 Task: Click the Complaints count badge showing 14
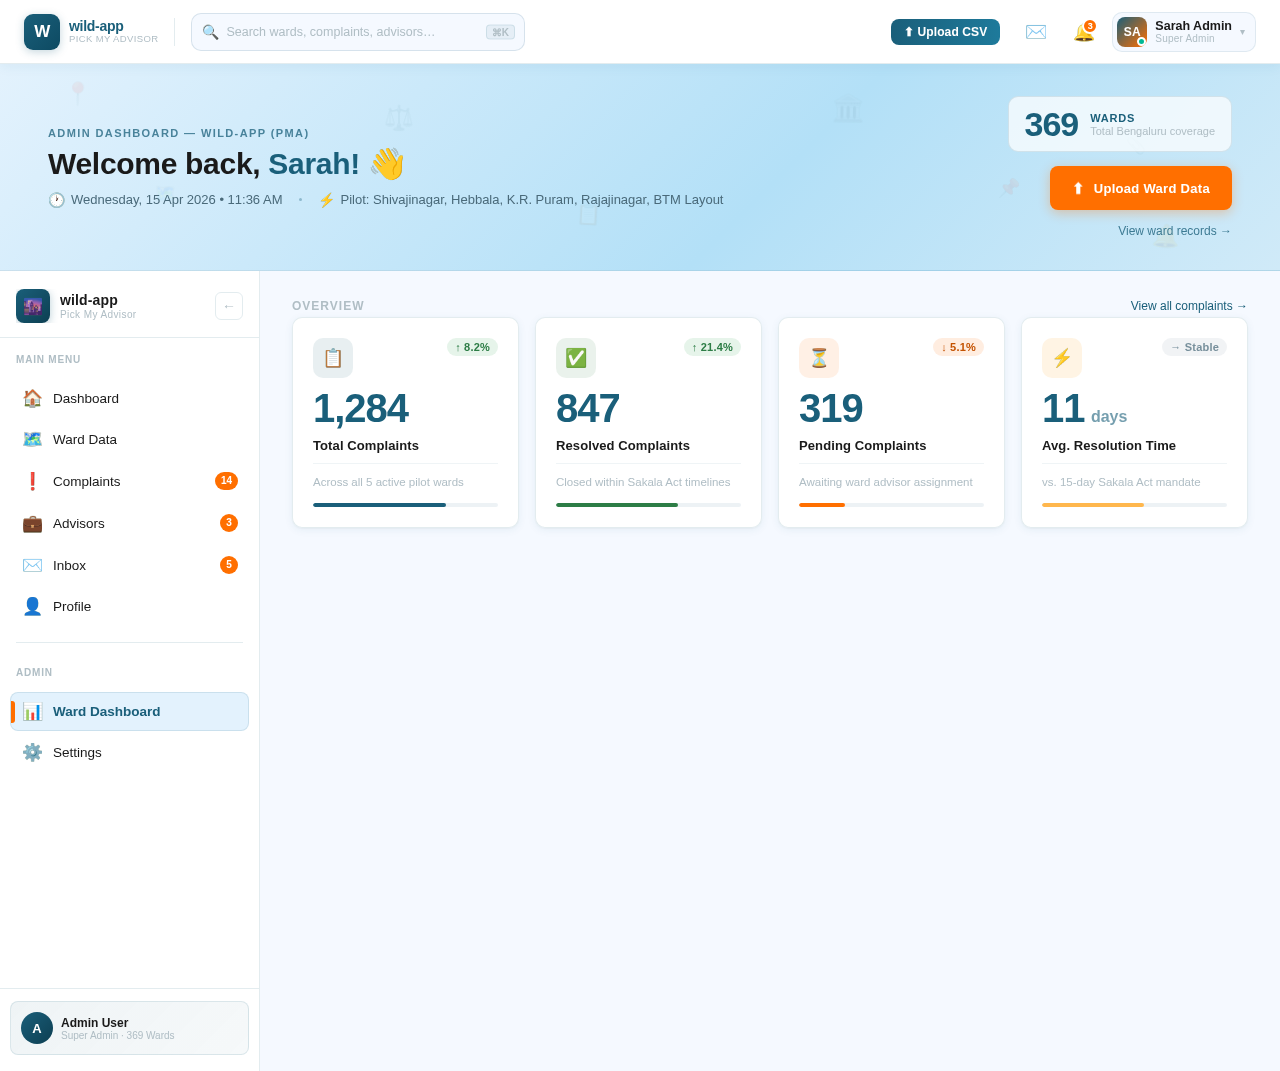226,481
